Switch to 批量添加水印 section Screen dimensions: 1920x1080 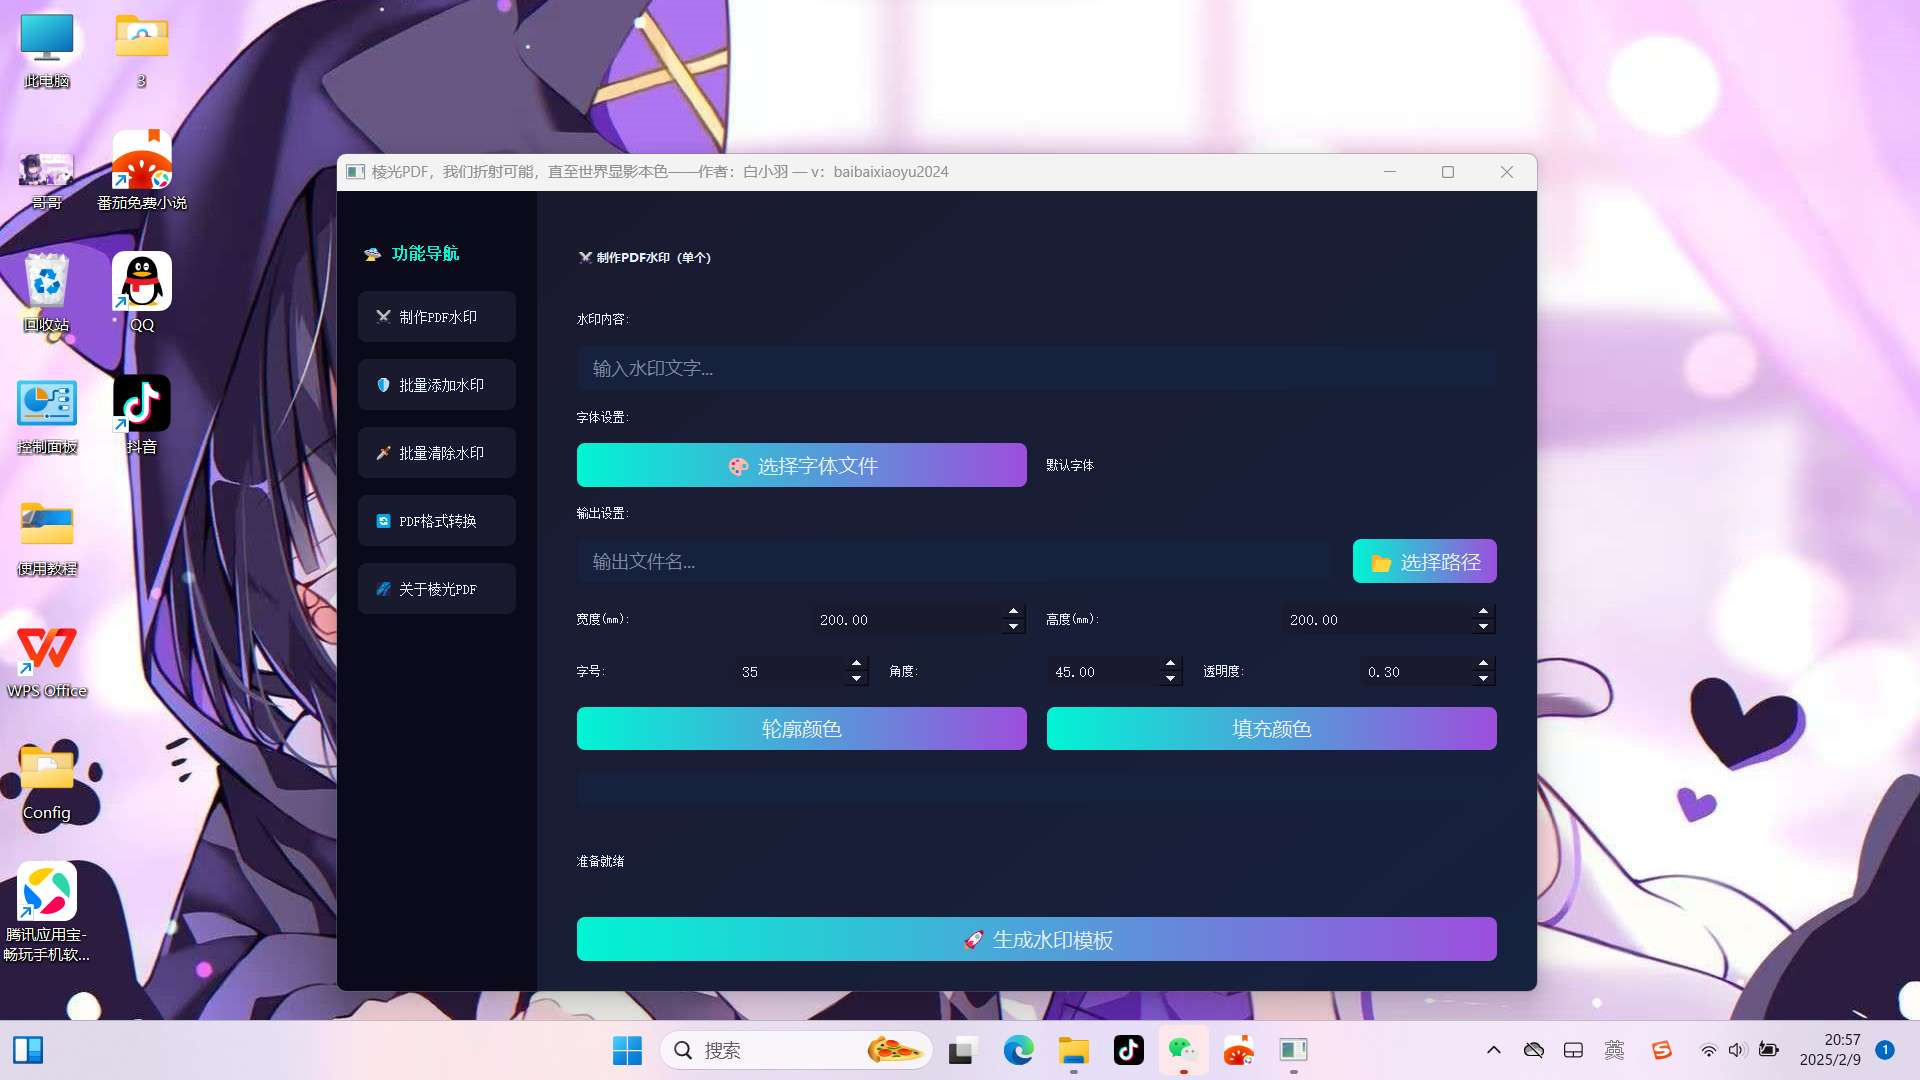pyautogui.click(x=437, y=385)
